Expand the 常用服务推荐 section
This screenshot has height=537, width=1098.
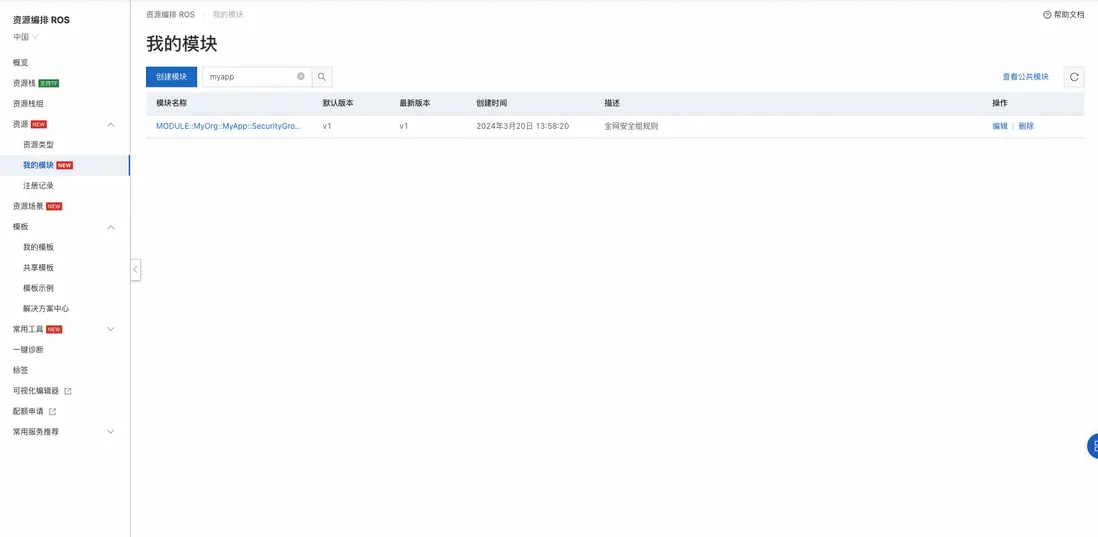(x=111, y=431)
